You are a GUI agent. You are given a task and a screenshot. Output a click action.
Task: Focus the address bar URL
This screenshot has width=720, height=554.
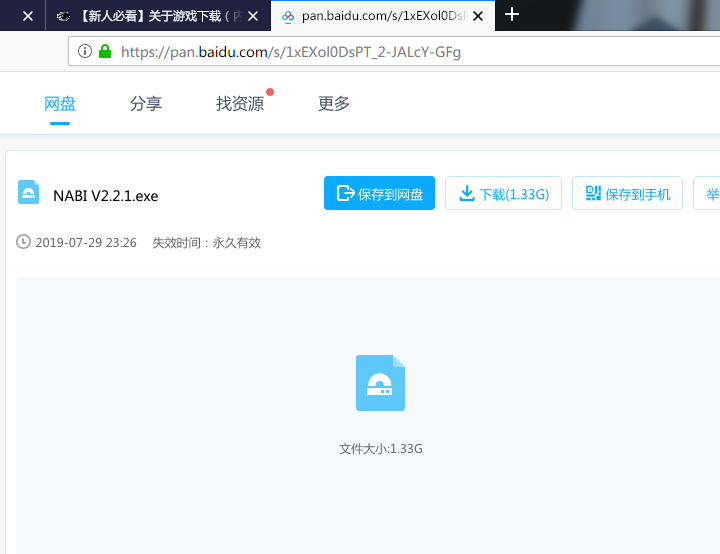[x=291, y=52]
